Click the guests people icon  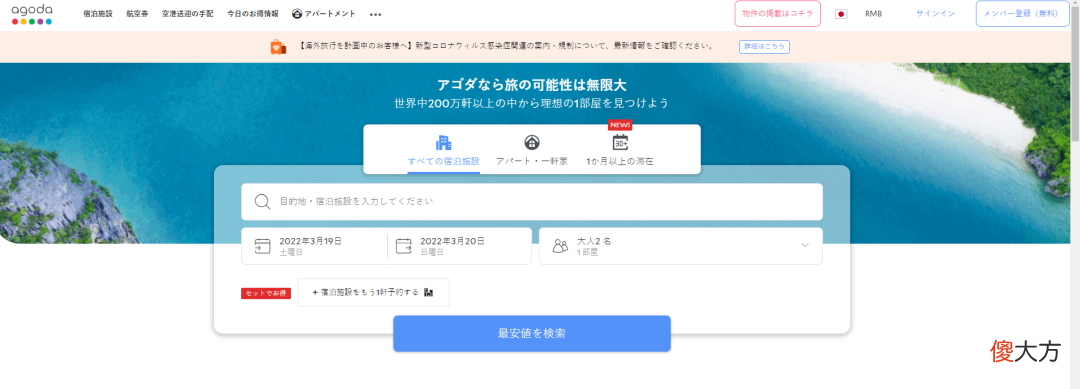561,246
